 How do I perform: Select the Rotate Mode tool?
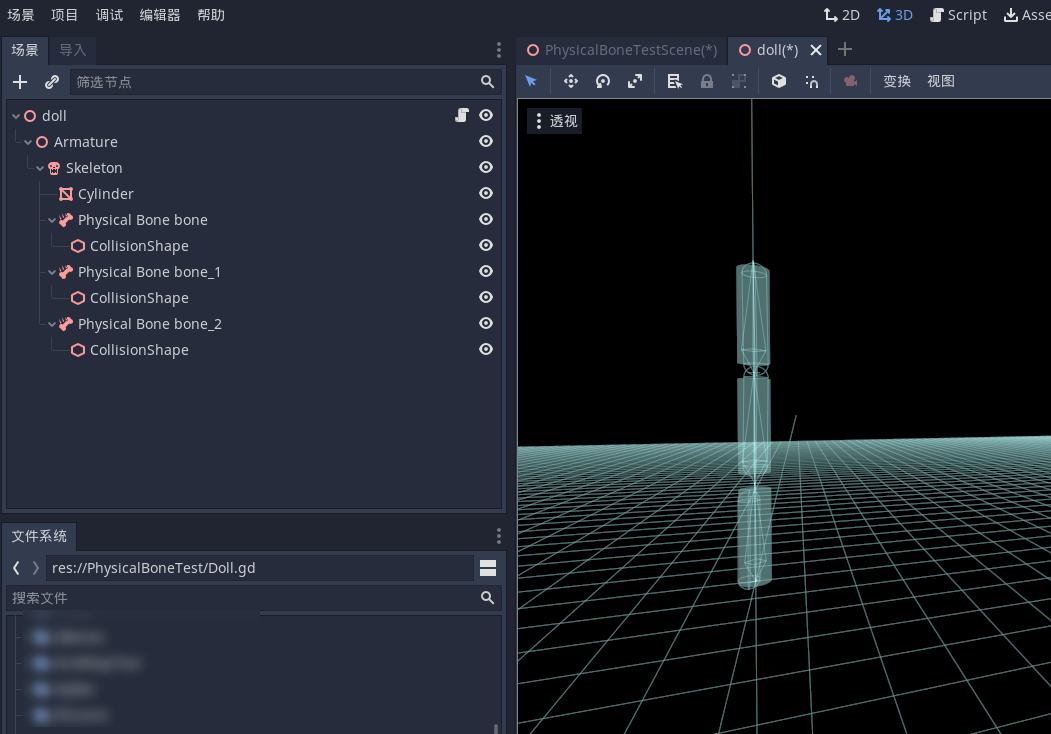(603, 81)
